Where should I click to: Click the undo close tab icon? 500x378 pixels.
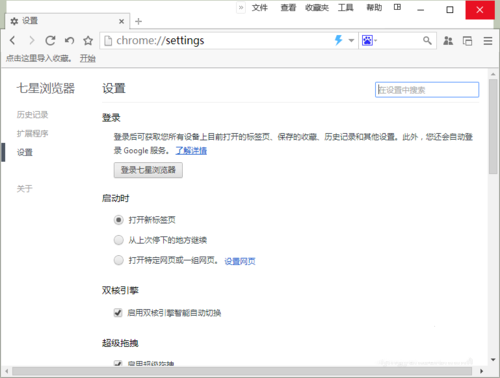click(69, 41)
